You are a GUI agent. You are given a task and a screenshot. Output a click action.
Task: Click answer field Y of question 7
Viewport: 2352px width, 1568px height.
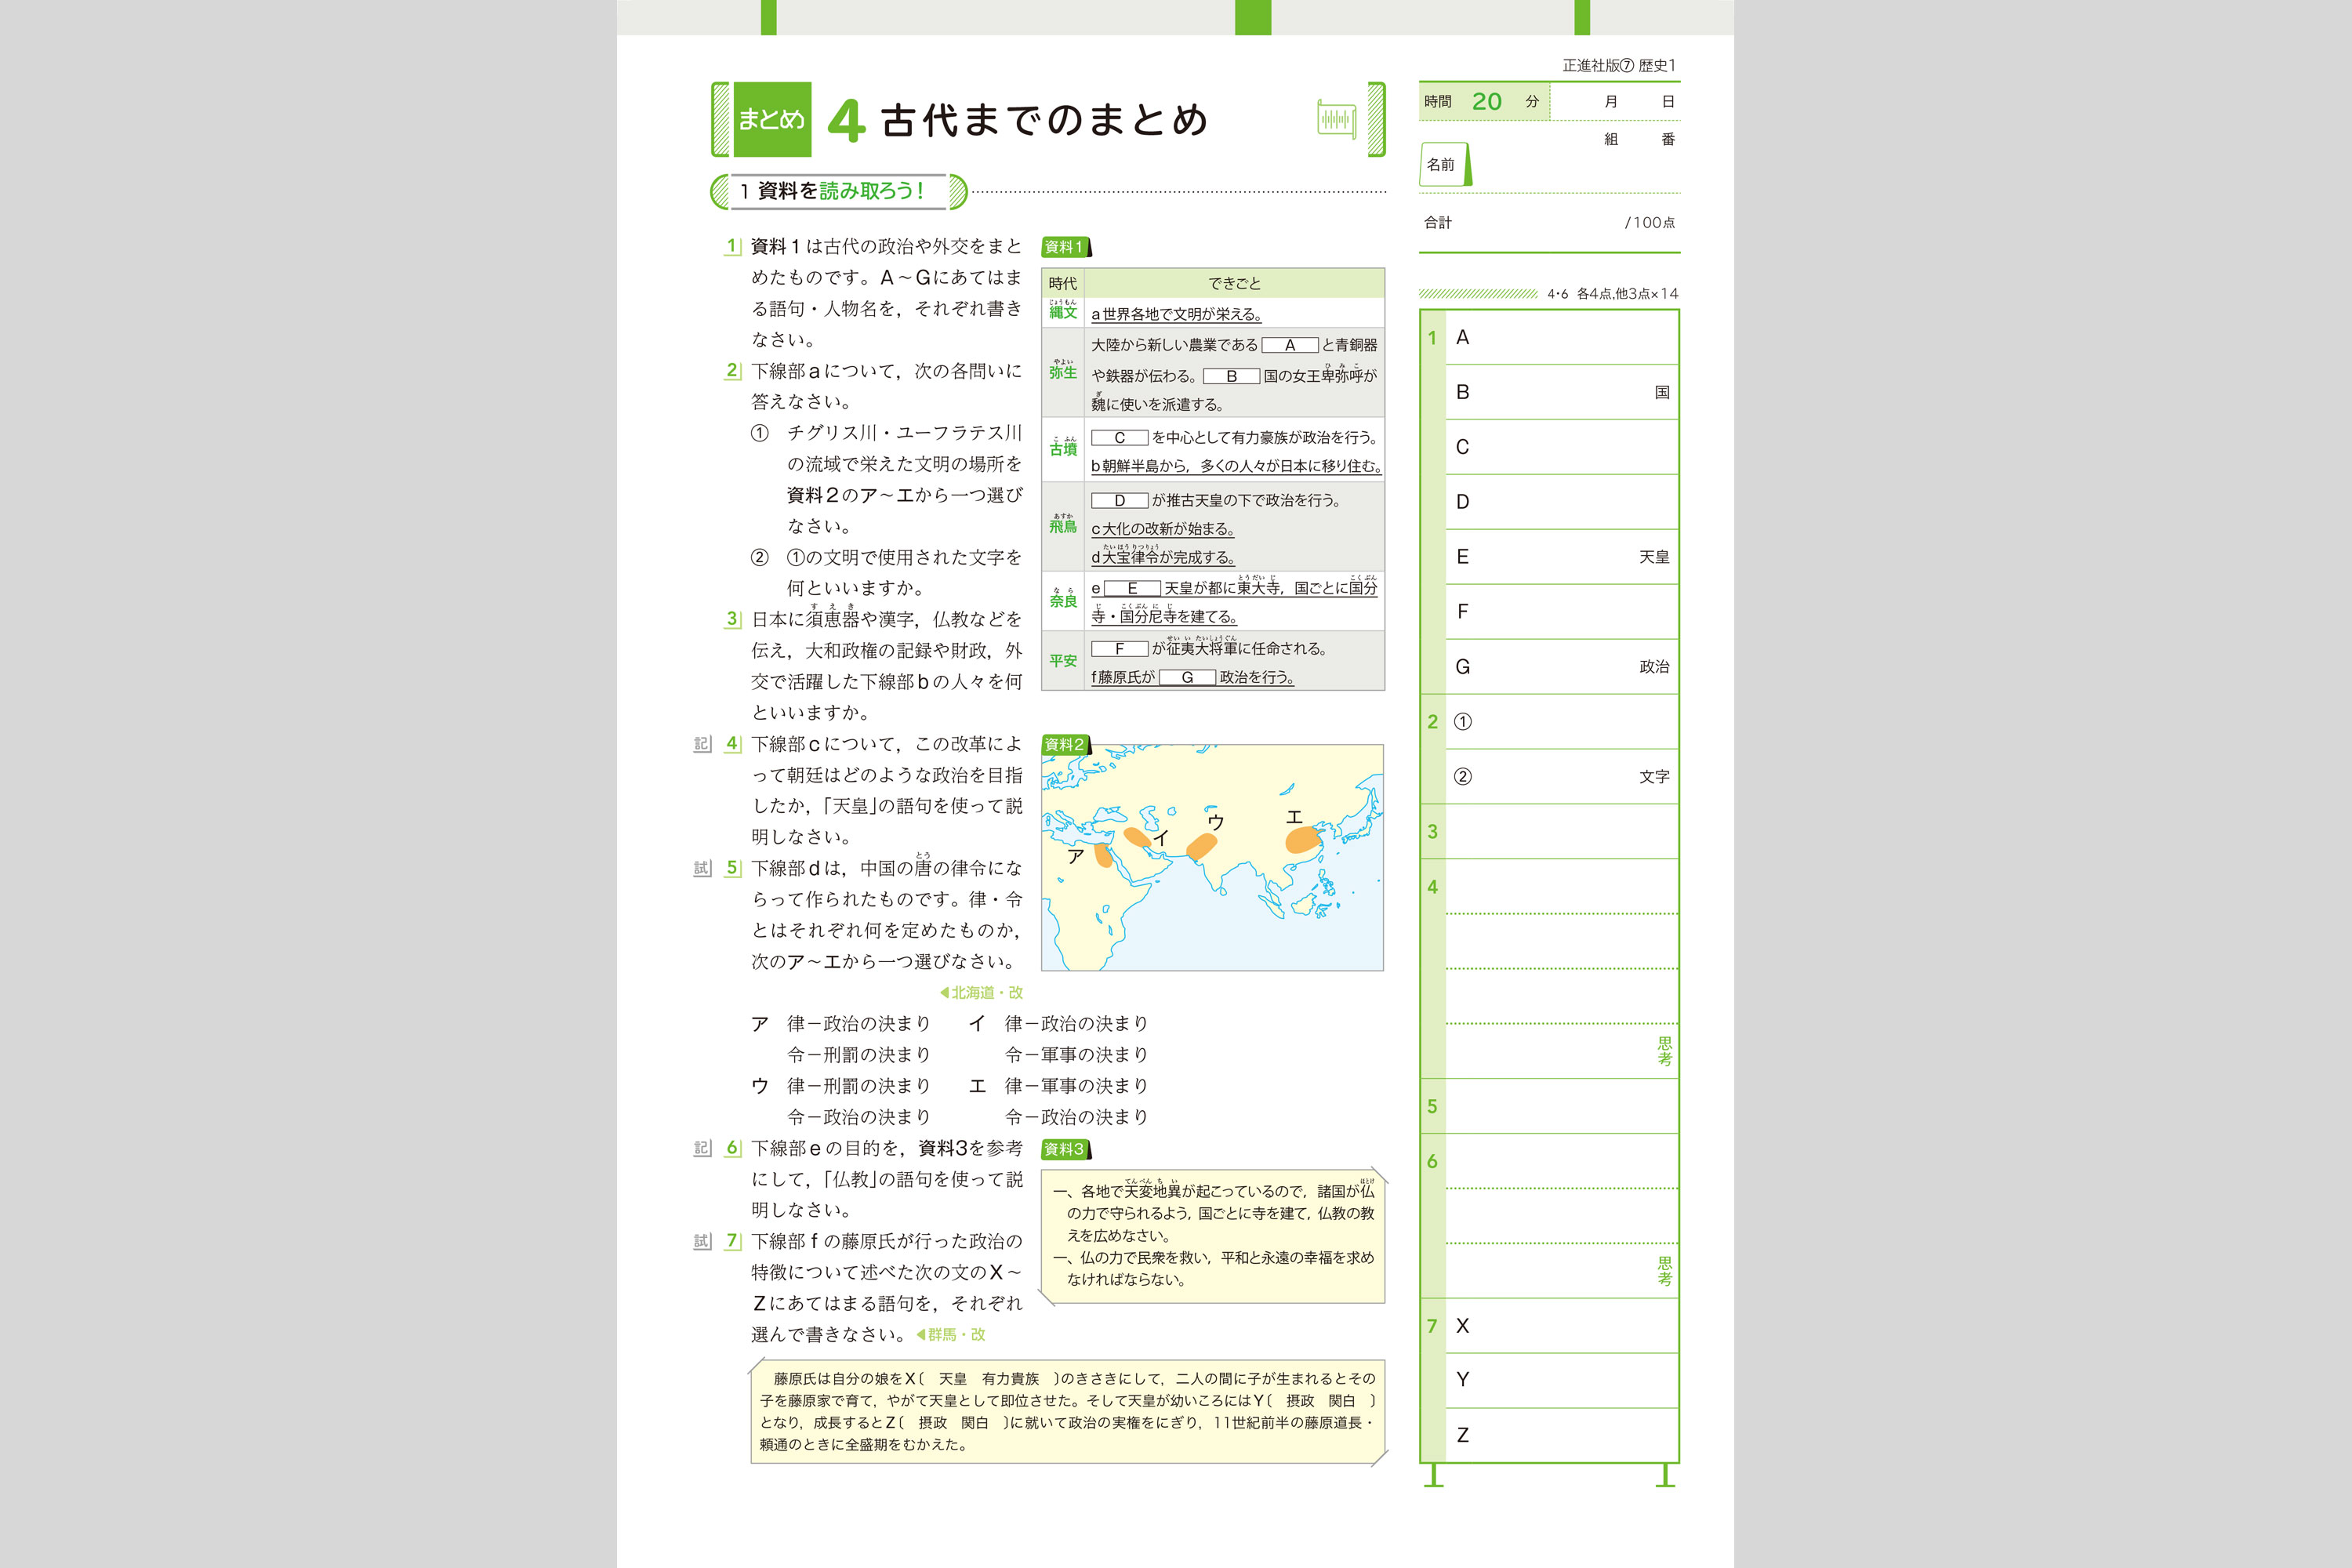(x=1562, y=1381)
